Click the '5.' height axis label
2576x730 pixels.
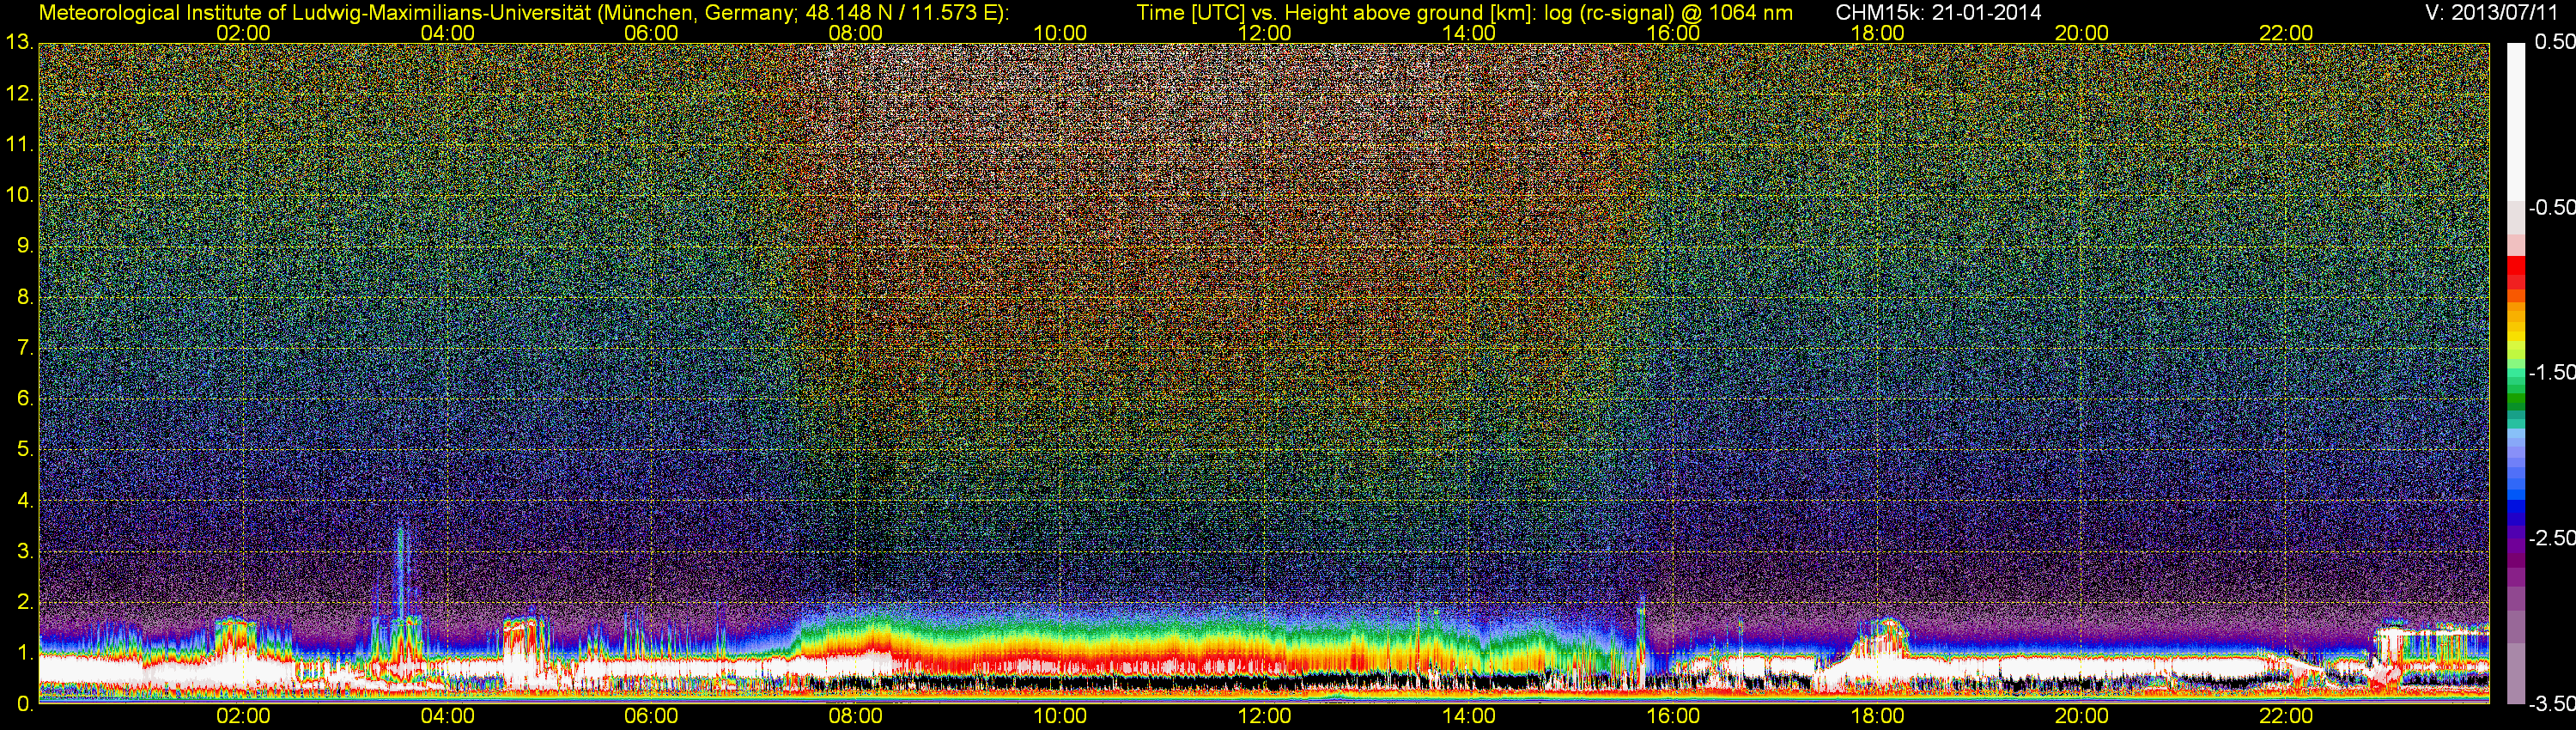(25, 449)
